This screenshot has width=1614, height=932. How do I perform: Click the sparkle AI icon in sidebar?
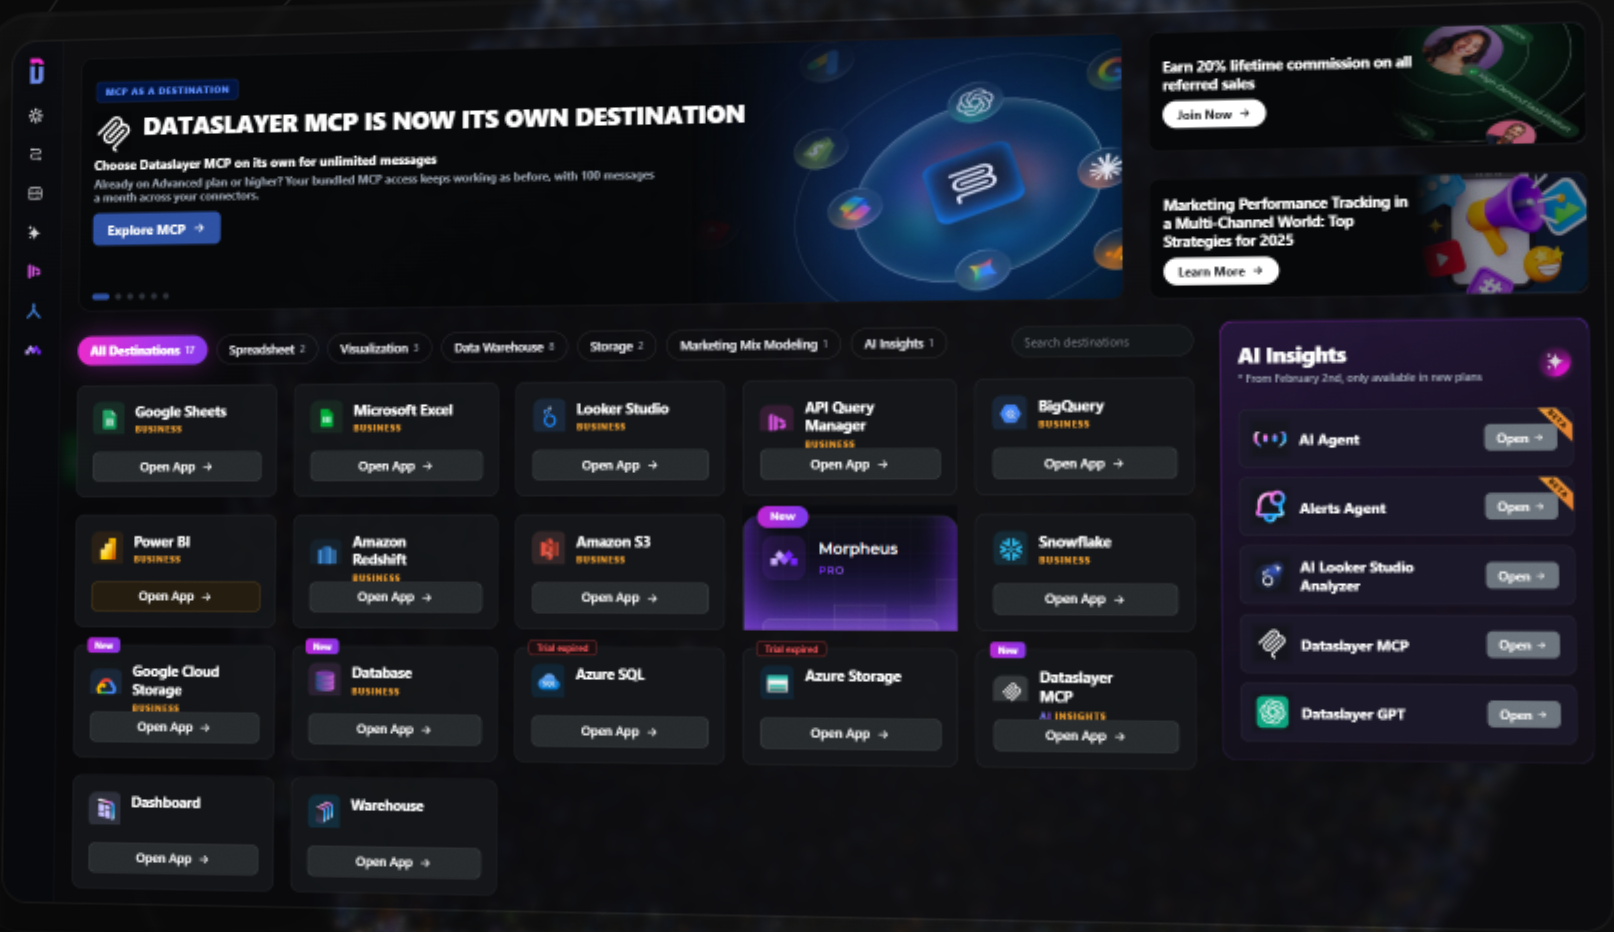tap(34, 232)
